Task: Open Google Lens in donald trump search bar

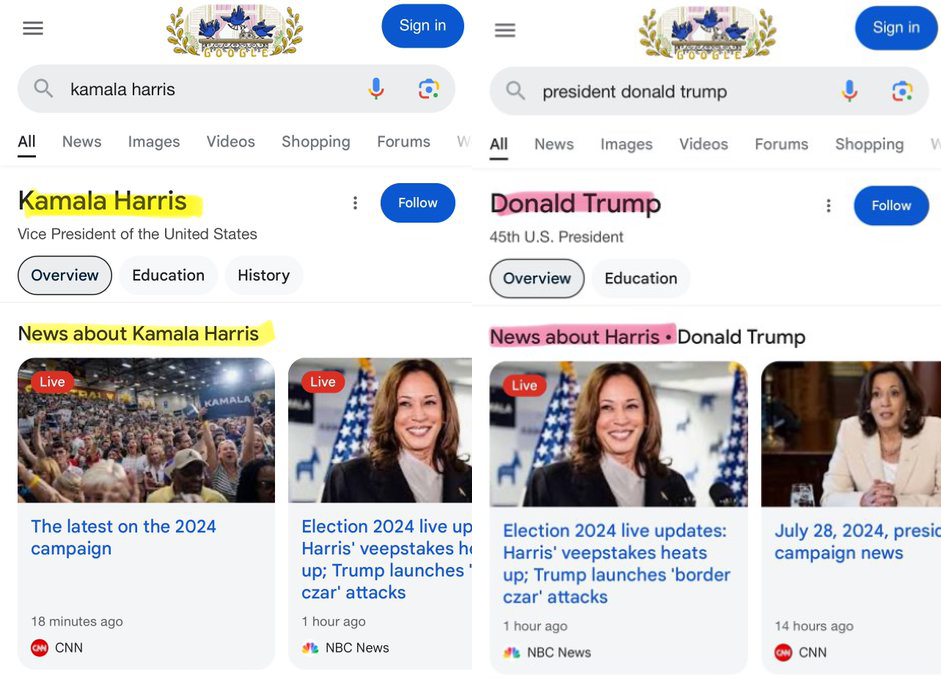Action: (x=902, y=92)
